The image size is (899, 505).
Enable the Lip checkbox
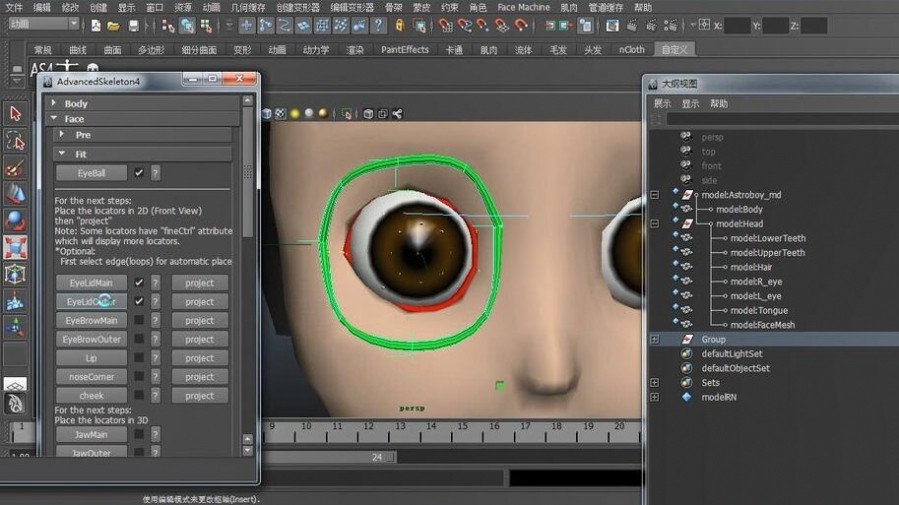tap(139, 358)
